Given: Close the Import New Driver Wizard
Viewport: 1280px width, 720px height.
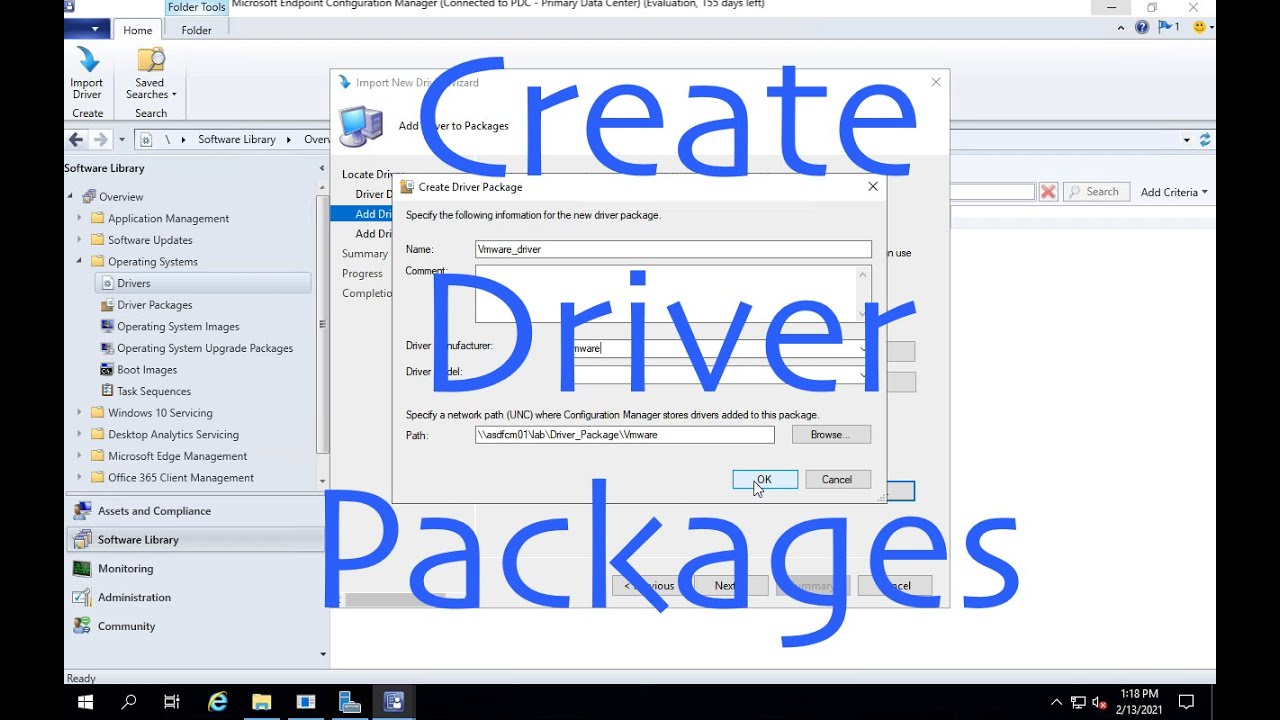Looking at the screenshot, I should click(x=936, y=82).
